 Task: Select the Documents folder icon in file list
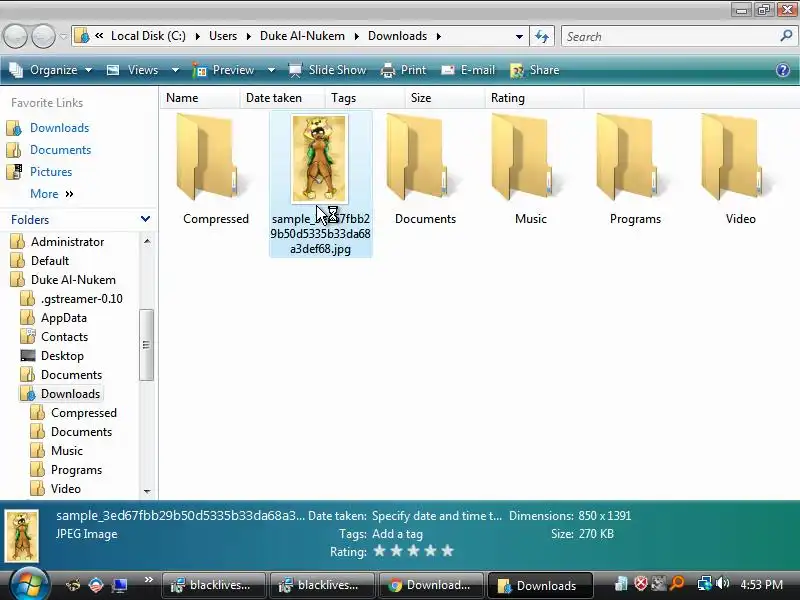click(425, 158)
